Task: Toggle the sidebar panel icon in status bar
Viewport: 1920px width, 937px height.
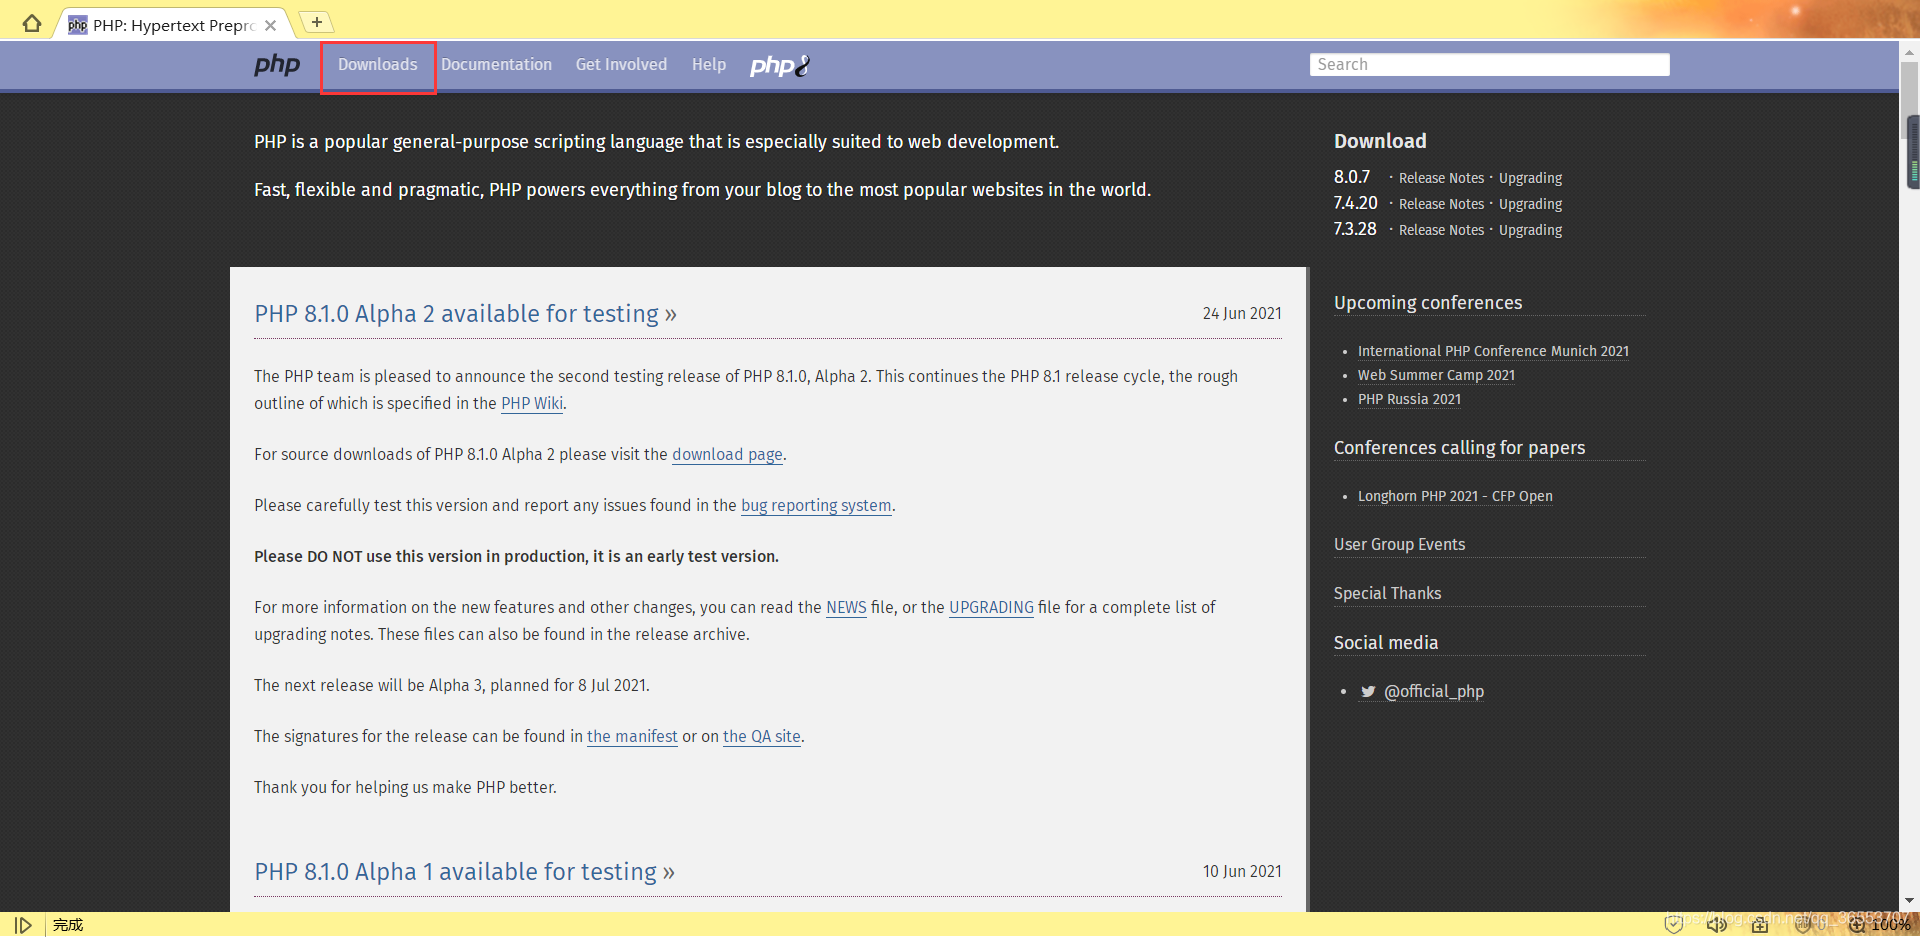Action: pyautogui.click(x=23, y=925)
